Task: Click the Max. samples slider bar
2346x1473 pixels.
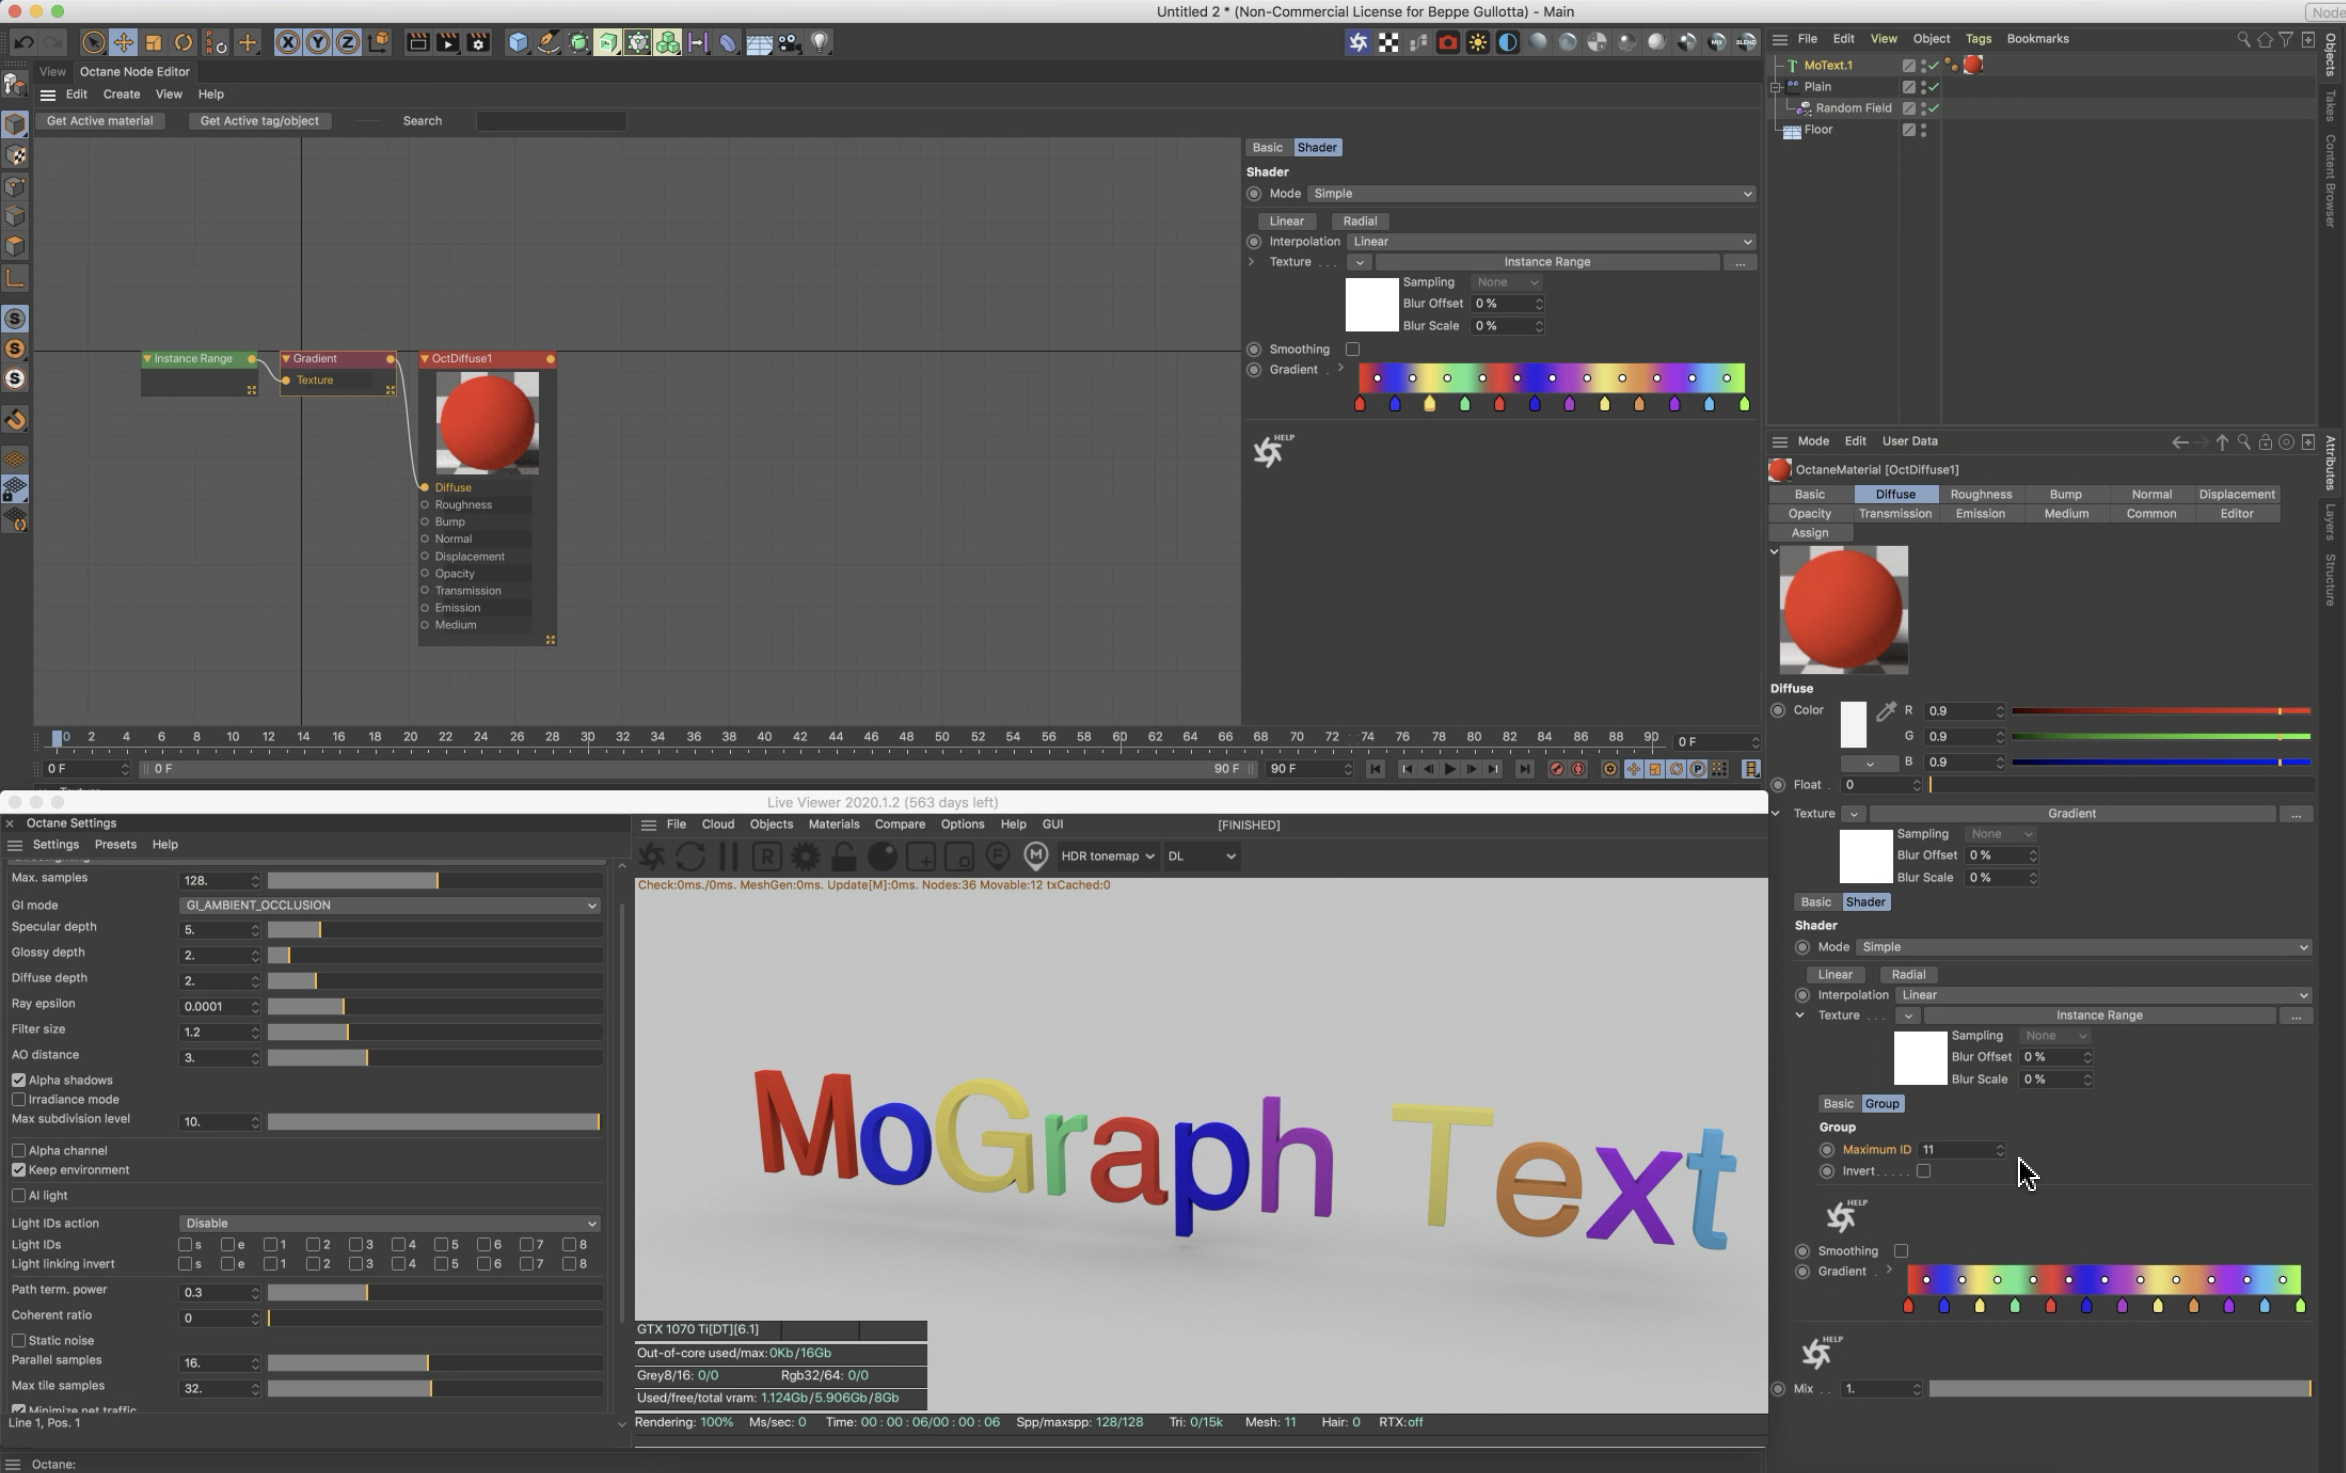Action: tap(434, 880)
